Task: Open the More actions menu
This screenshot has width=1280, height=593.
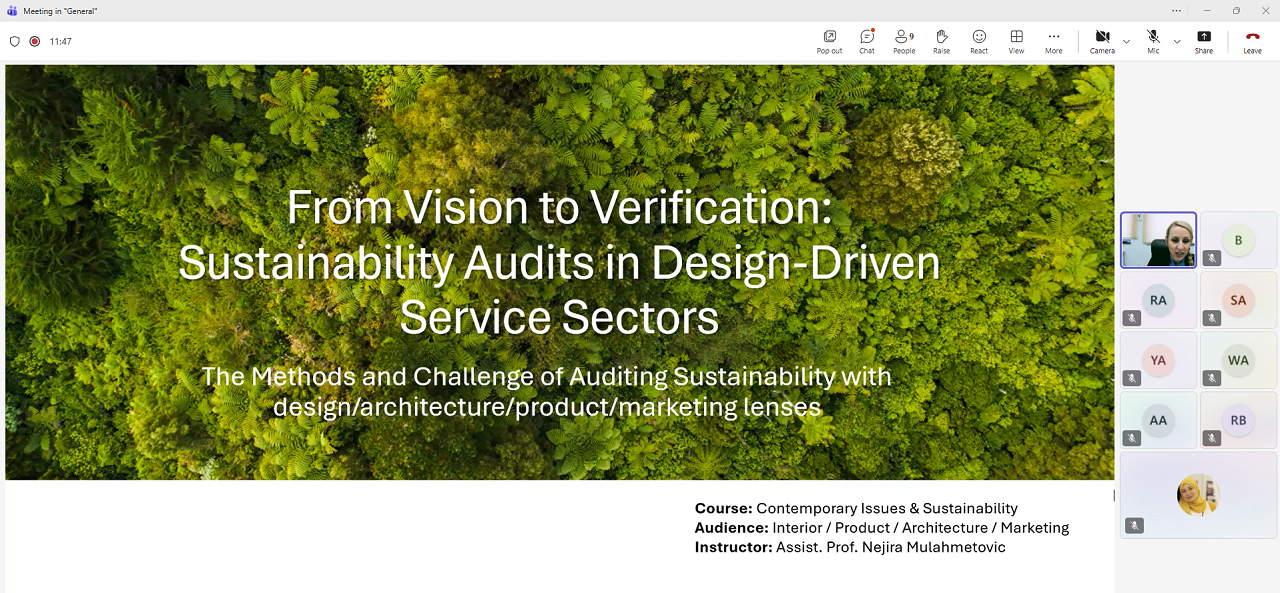Action: [1054, 41]
